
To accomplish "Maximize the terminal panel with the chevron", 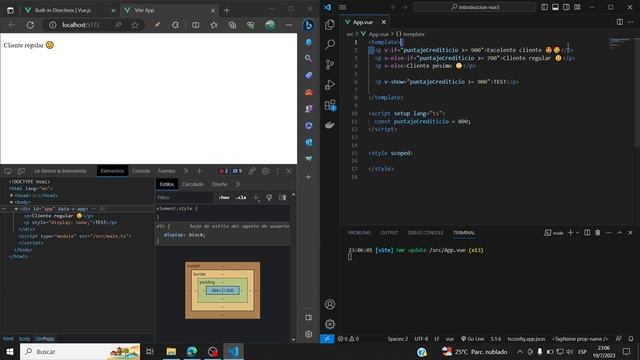I will (620, 233).
